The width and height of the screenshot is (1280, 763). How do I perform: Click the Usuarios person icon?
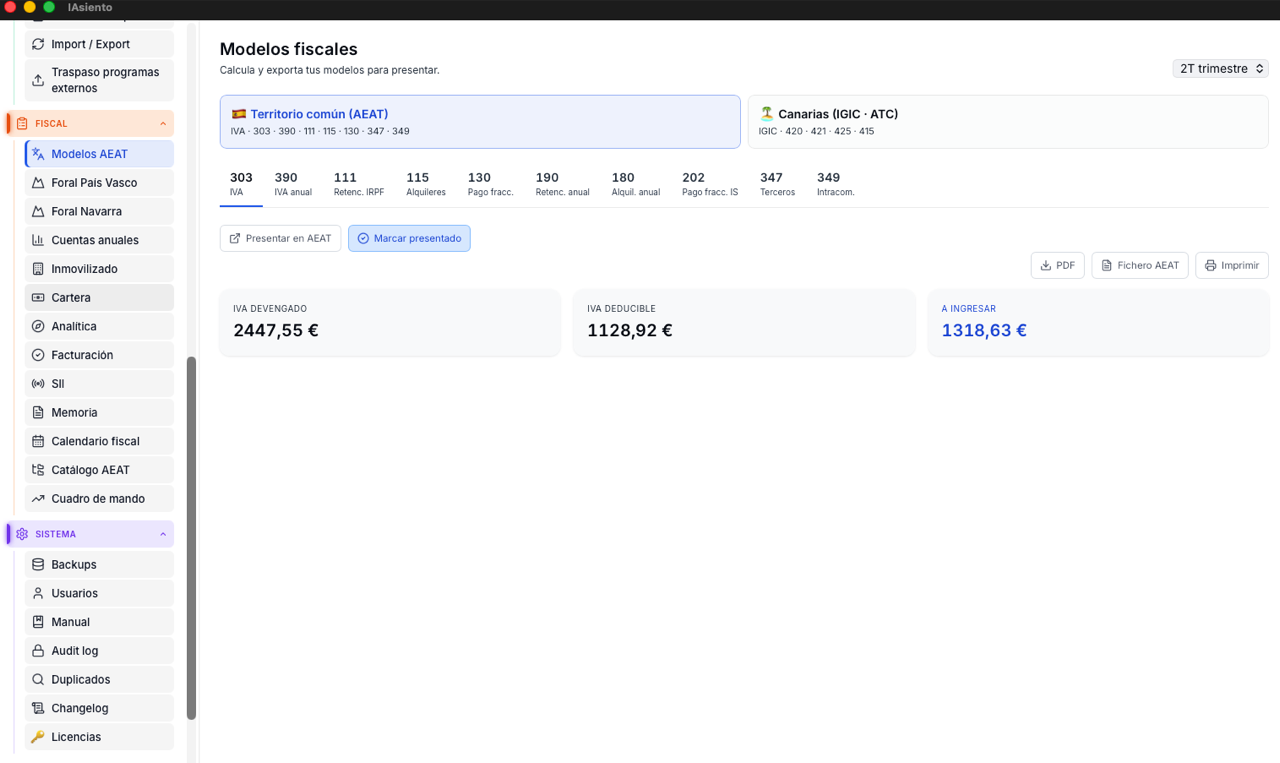[x=38, y=593]
